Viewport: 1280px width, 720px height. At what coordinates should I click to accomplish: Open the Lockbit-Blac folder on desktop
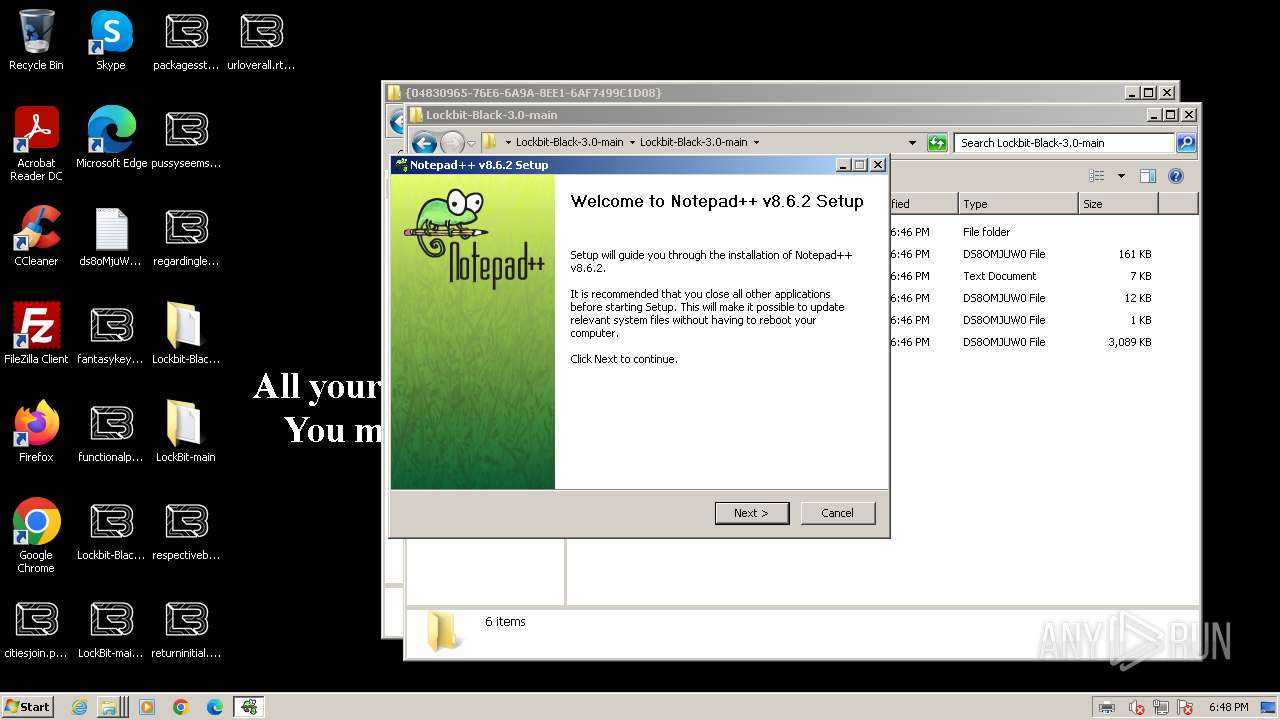click(186, 334)
